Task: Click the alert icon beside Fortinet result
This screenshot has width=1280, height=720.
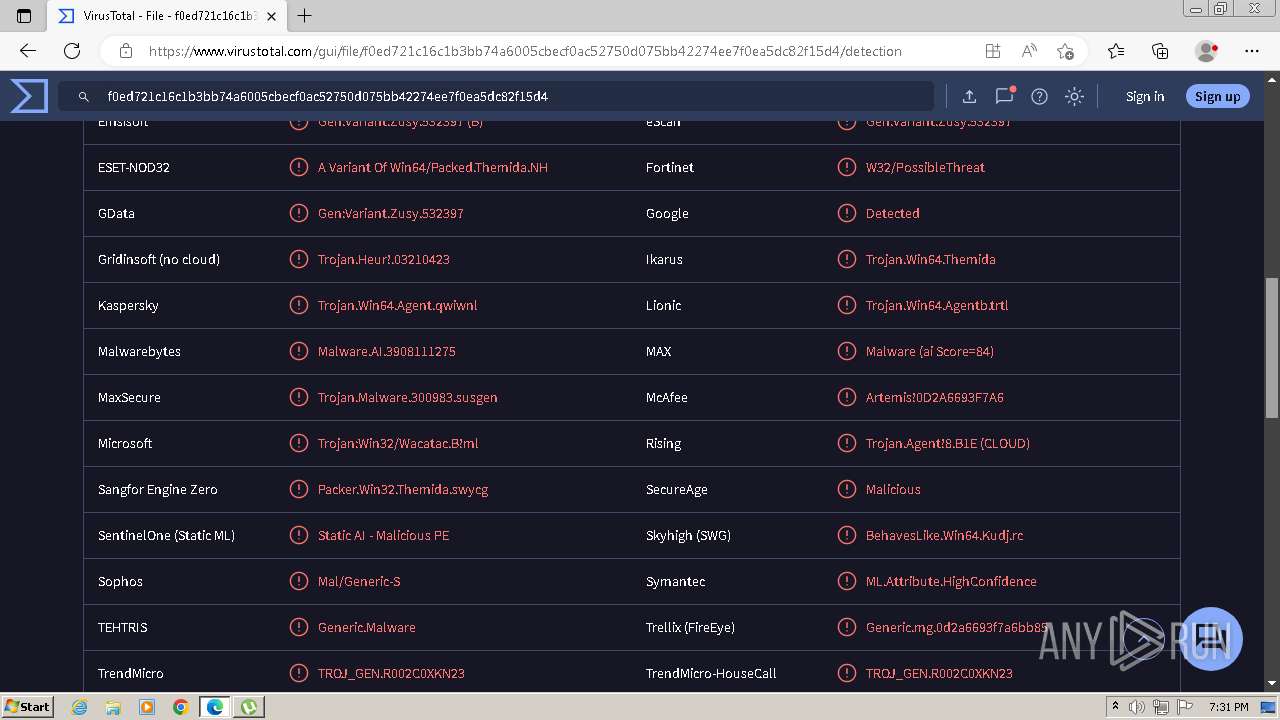Action: [x=846, y=167]
